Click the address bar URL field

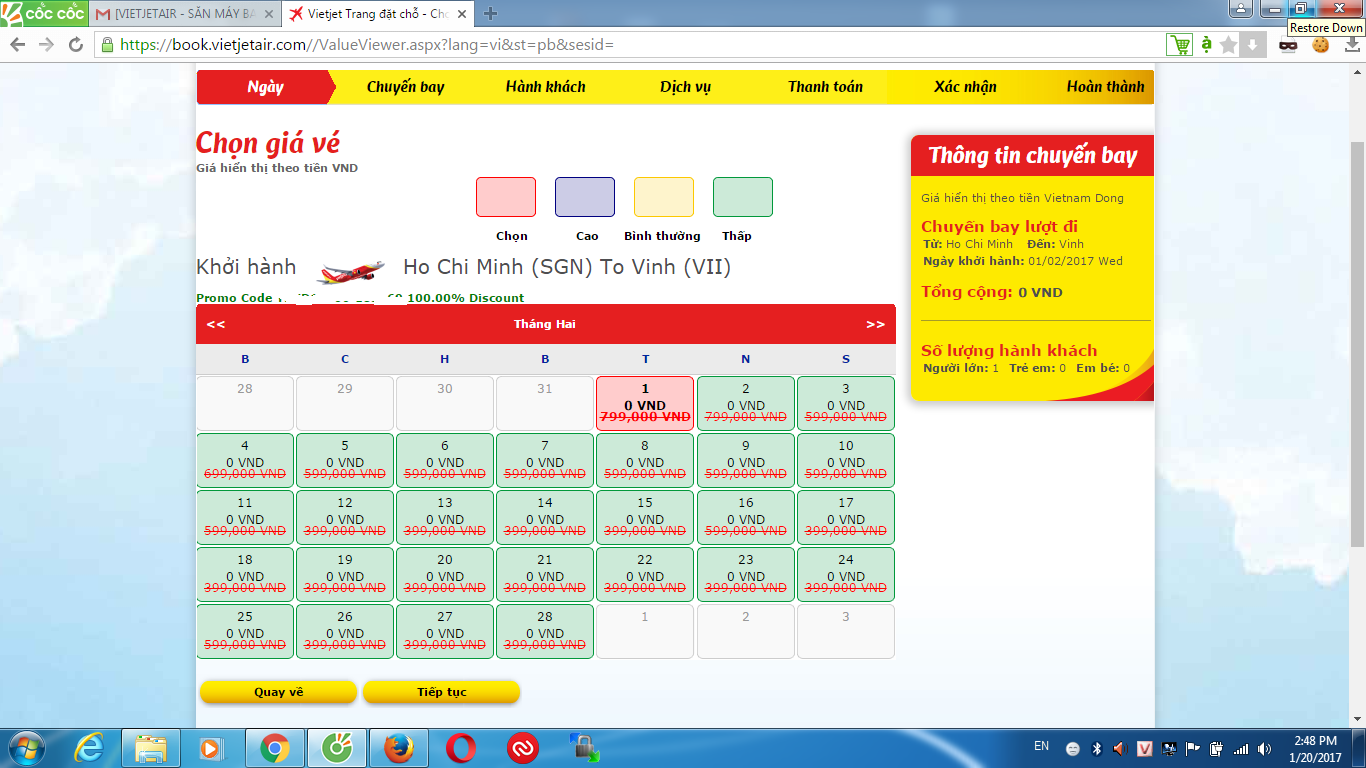click(x=630, y=45)
